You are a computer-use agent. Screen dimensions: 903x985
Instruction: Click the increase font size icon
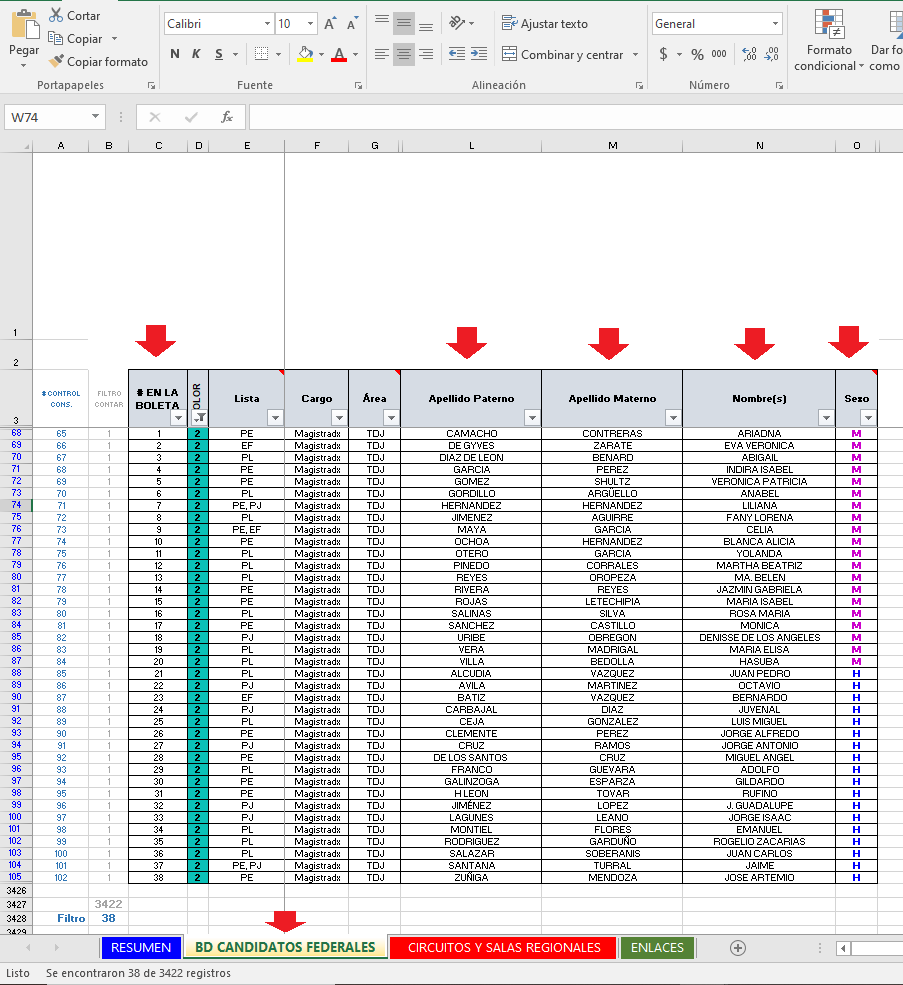click(330, 24)
